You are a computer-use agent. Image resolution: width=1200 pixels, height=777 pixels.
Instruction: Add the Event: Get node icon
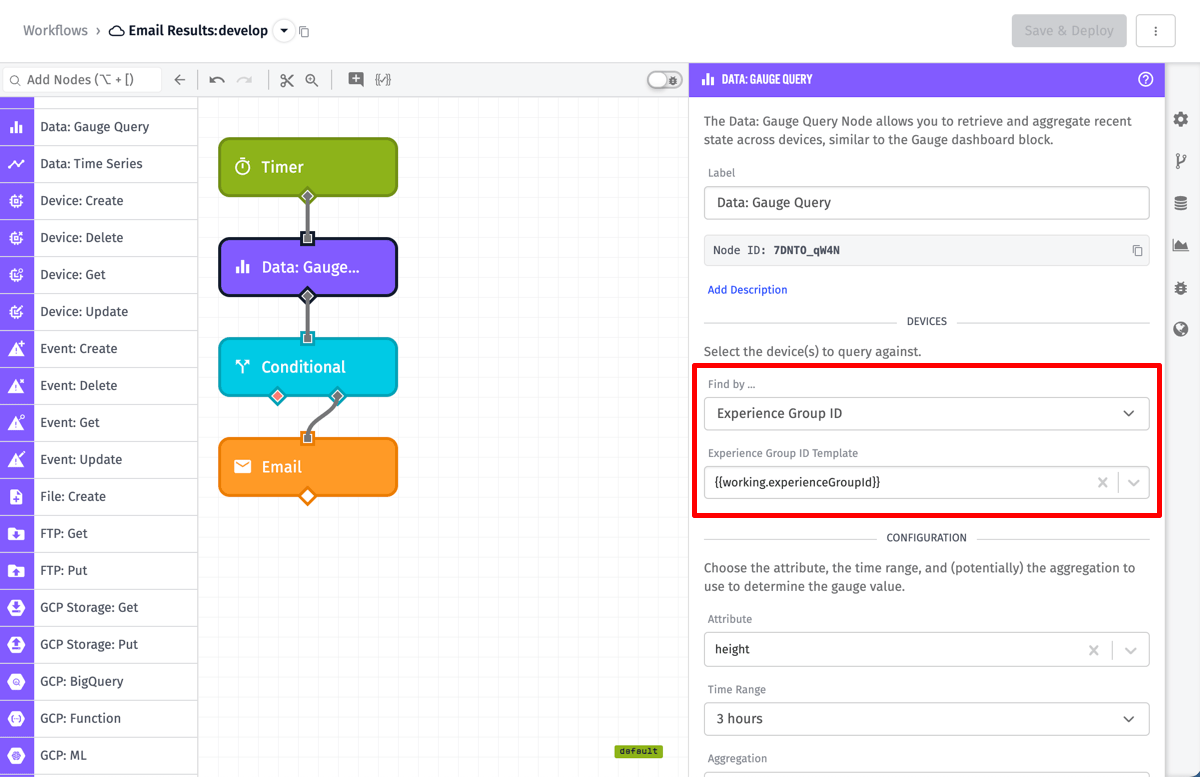(16, 423)
